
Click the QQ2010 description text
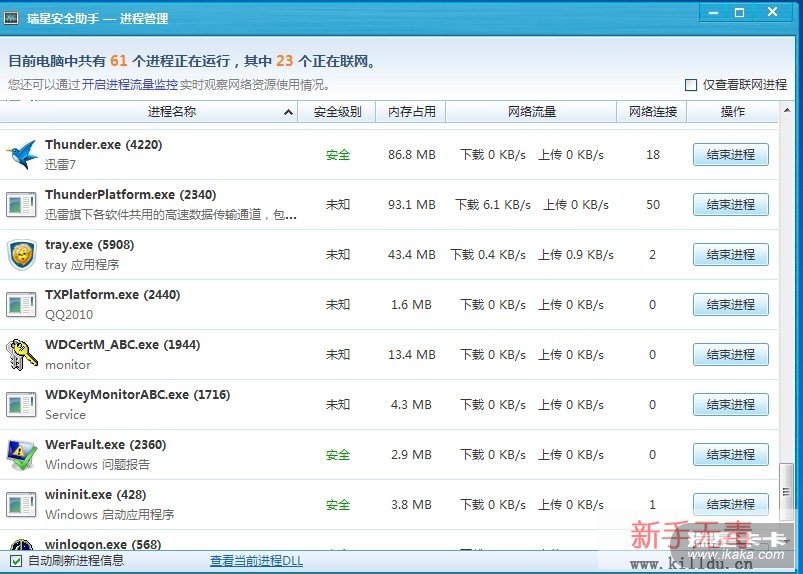(x=69, y=314)
